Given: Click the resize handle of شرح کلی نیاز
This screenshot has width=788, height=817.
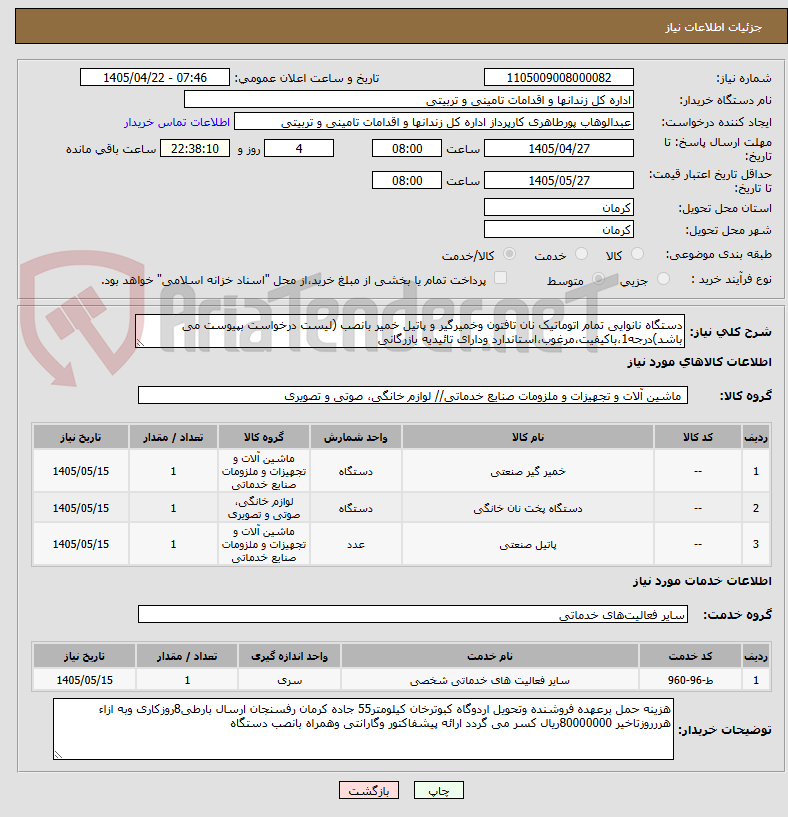Looking at the screenshot, I should point(140,343).
